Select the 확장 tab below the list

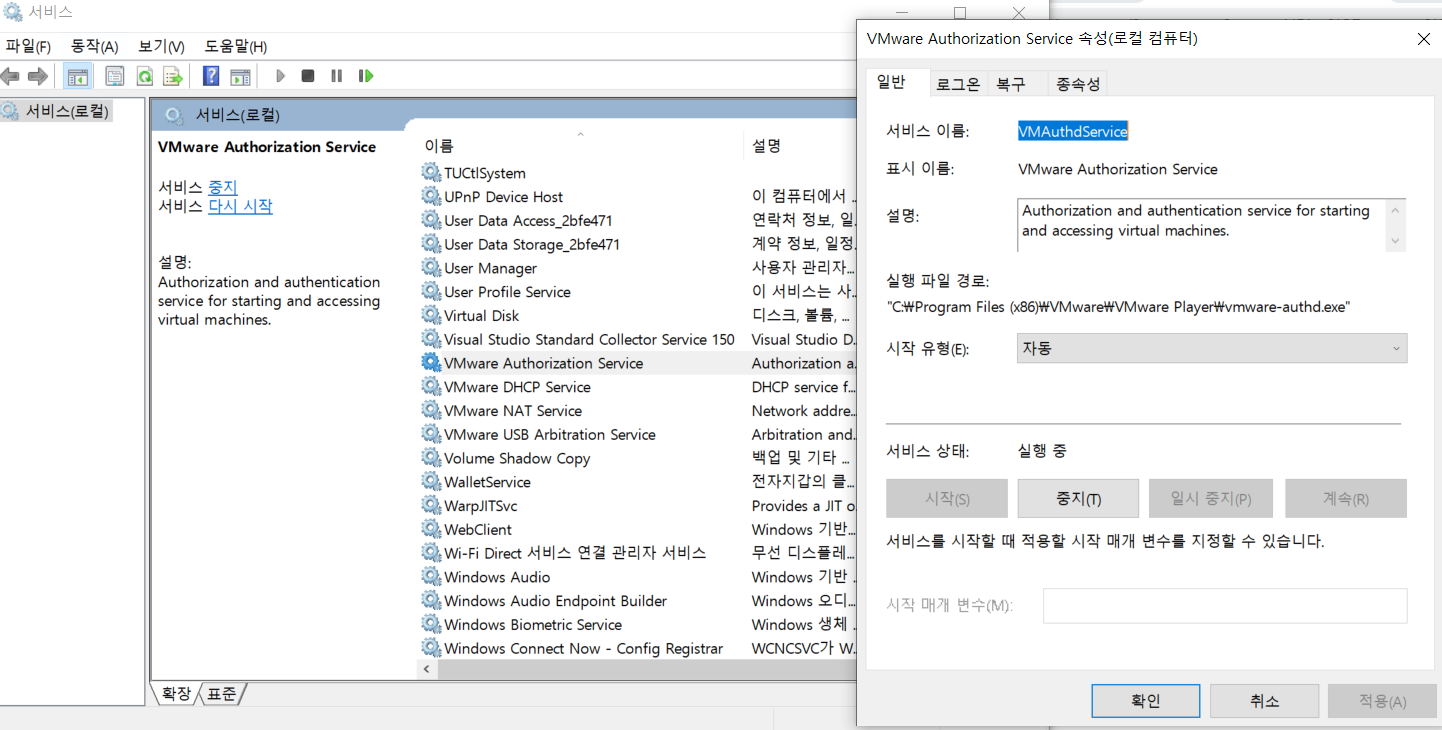176,693
